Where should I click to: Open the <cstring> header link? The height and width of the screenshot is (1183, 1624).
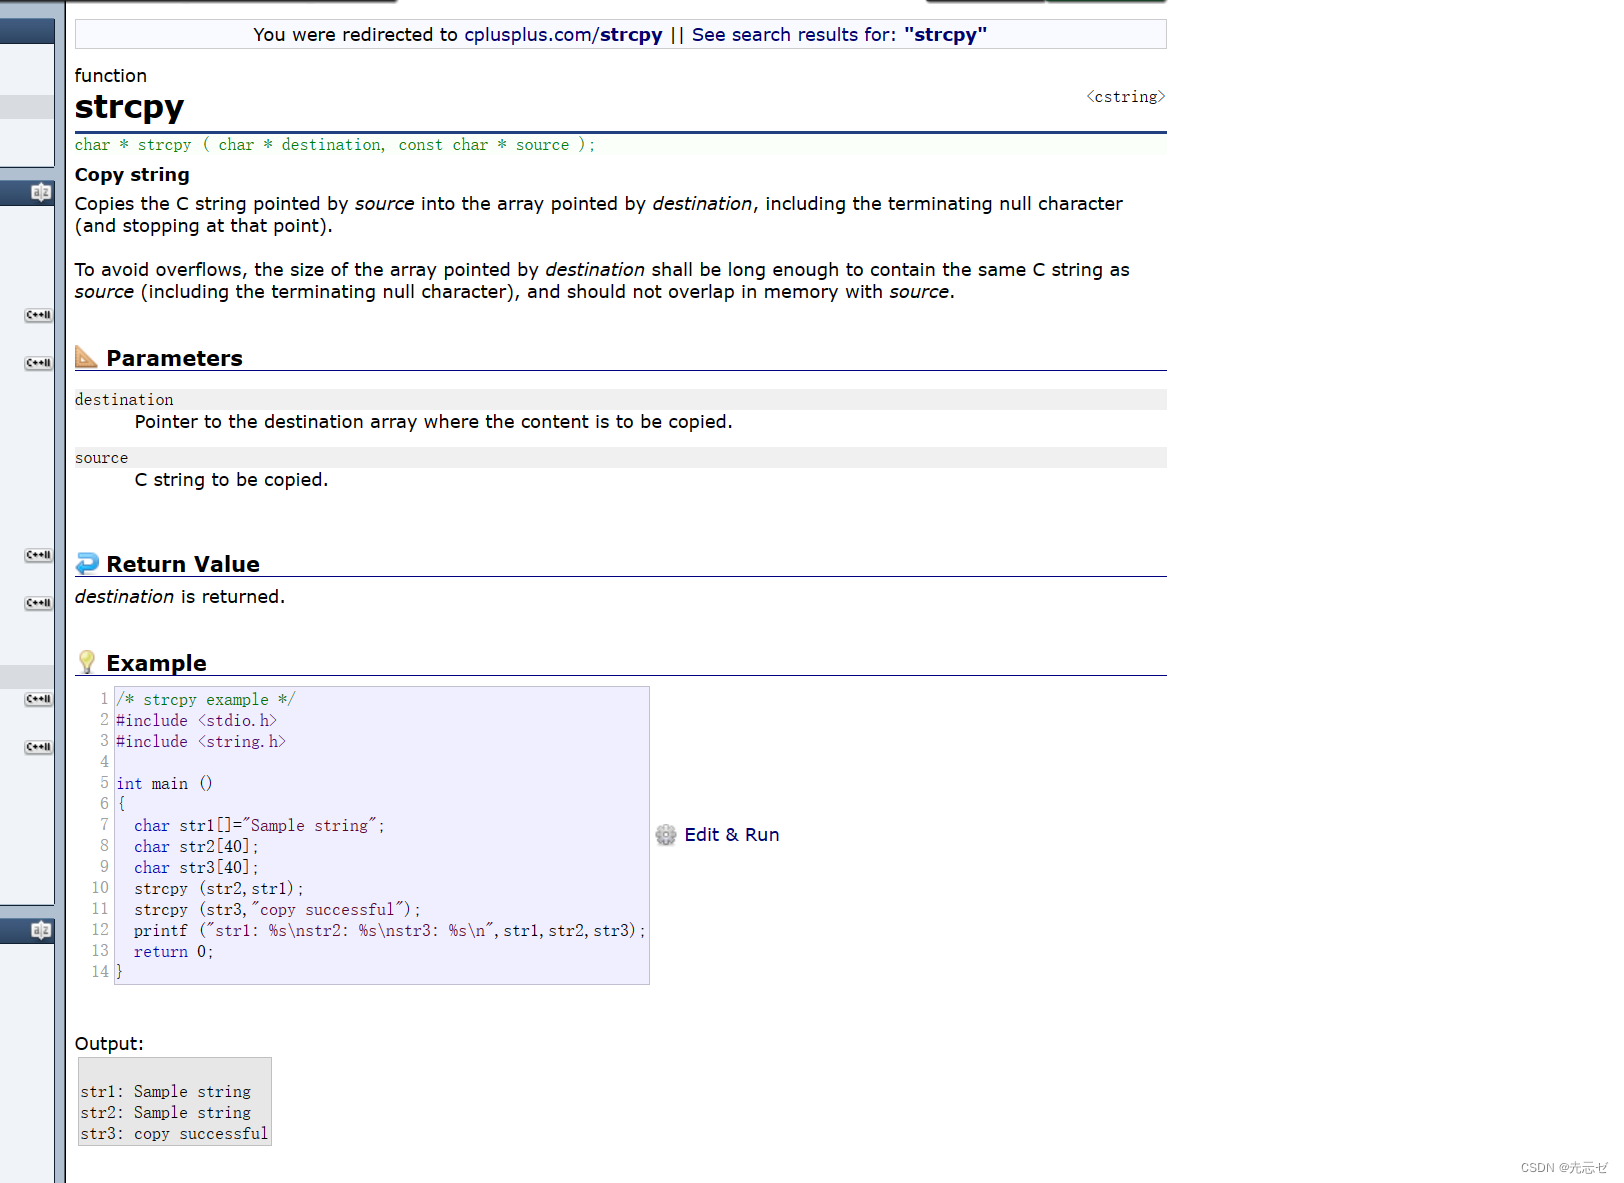pyautogui.click(x=1126, y=97)
